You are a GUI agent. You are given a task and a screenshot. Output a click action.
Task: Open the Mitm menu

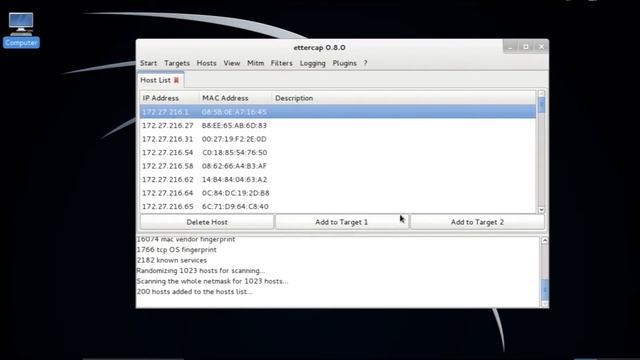(x=256, y=63)
